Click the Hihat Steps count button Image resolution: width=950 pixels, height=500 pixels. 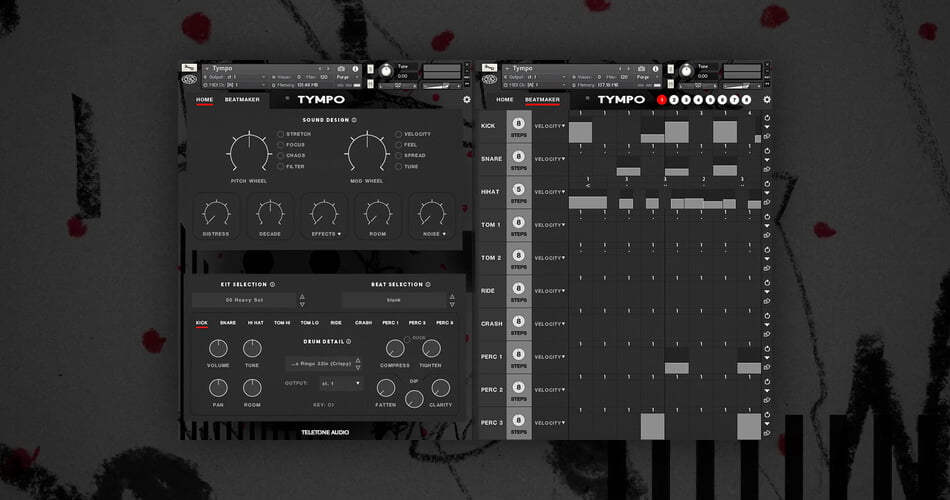519,191
